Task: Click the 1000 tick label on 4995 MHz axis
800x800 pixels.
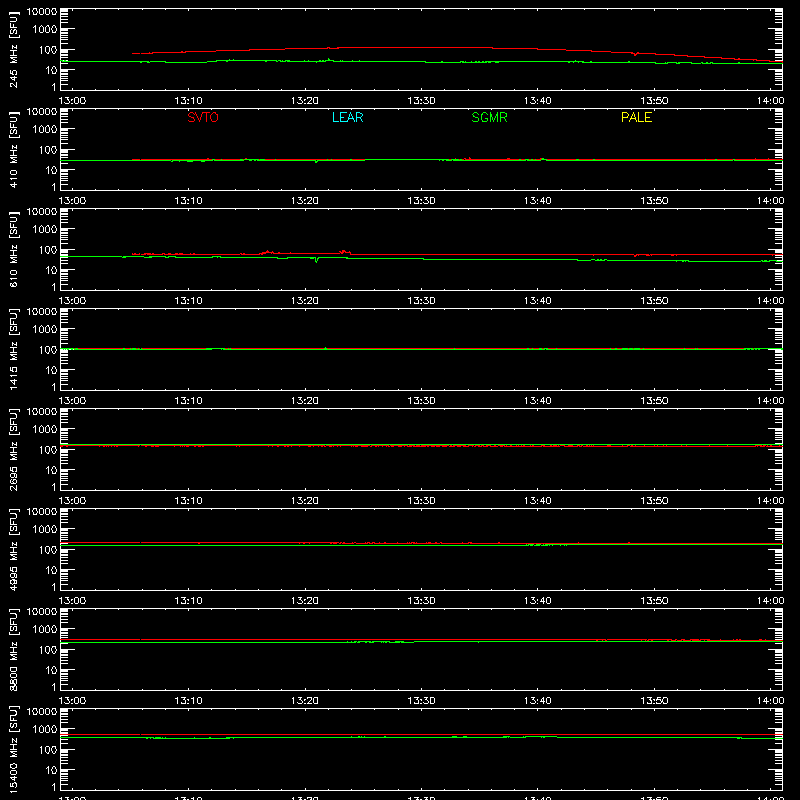Action: pyautogui.click(x=45, y=529)
